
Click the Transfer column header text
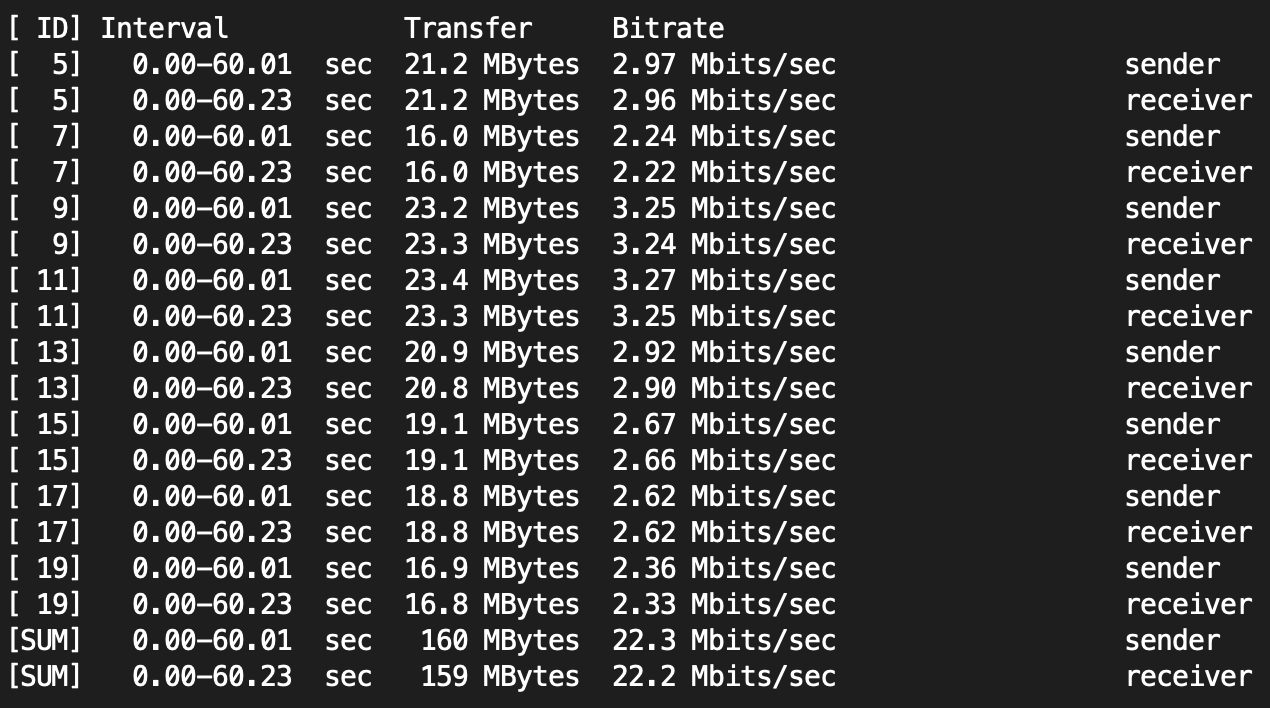[x=468, y=28]
